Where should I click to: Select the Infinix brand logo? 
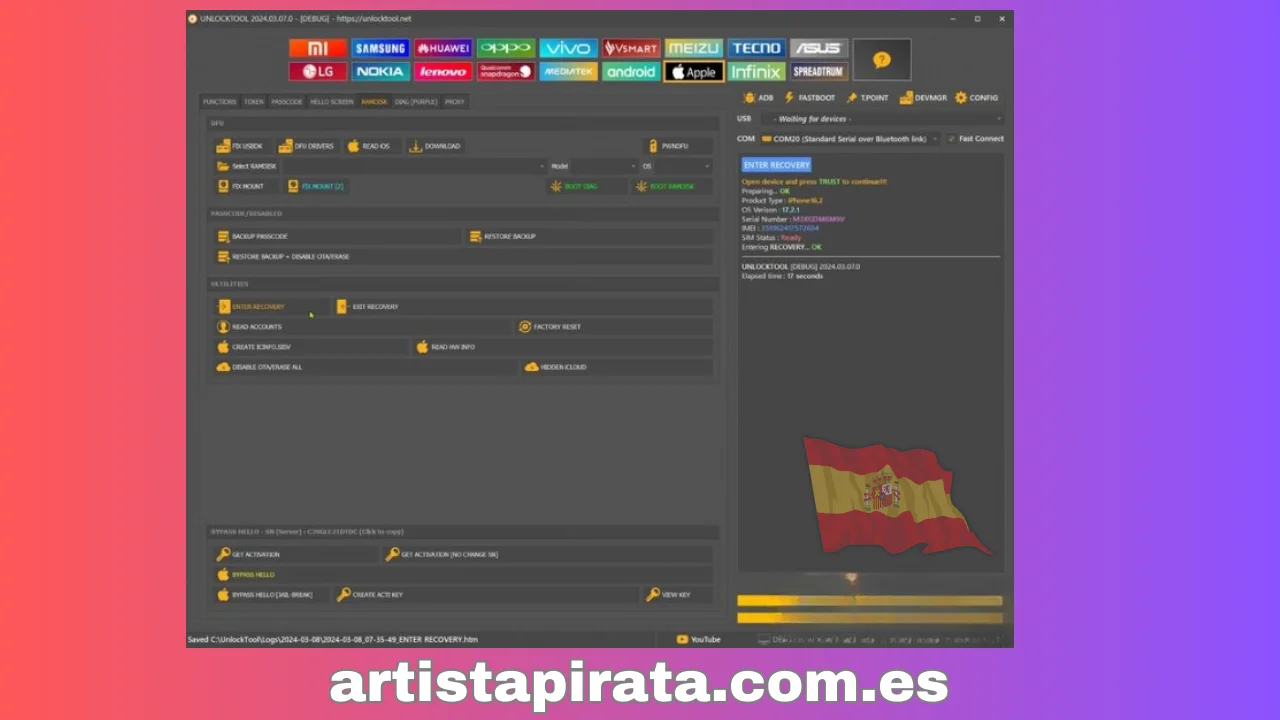pos(756,72)
